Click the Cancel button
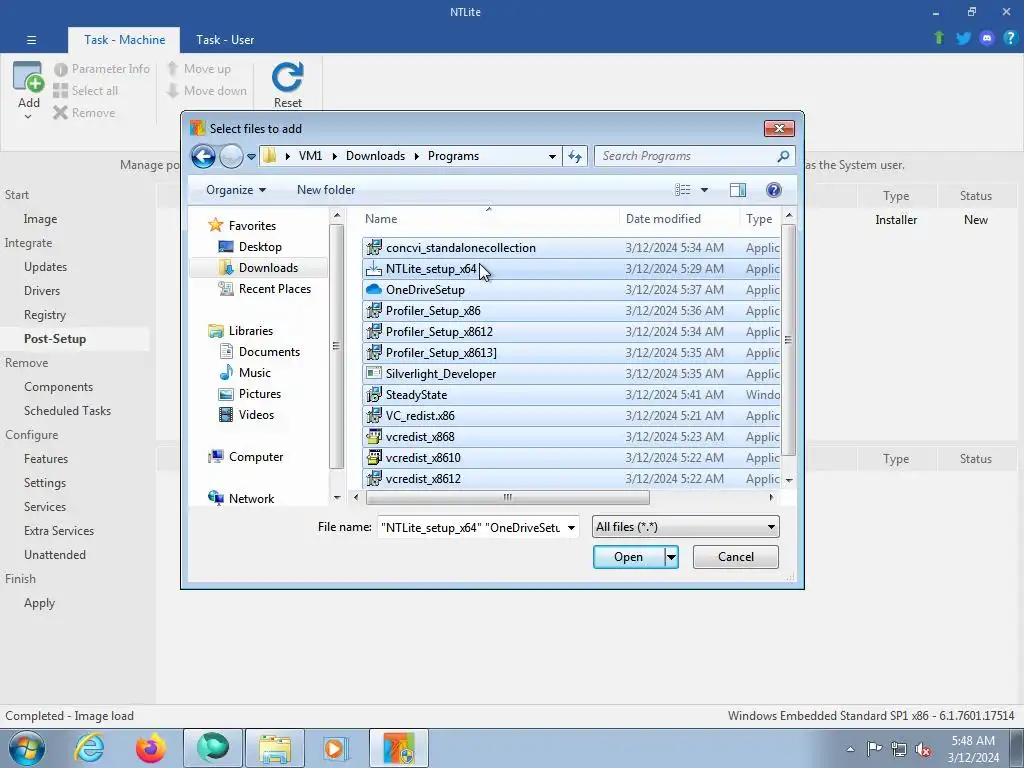The image size is (1024, 768). coord(735,557)
